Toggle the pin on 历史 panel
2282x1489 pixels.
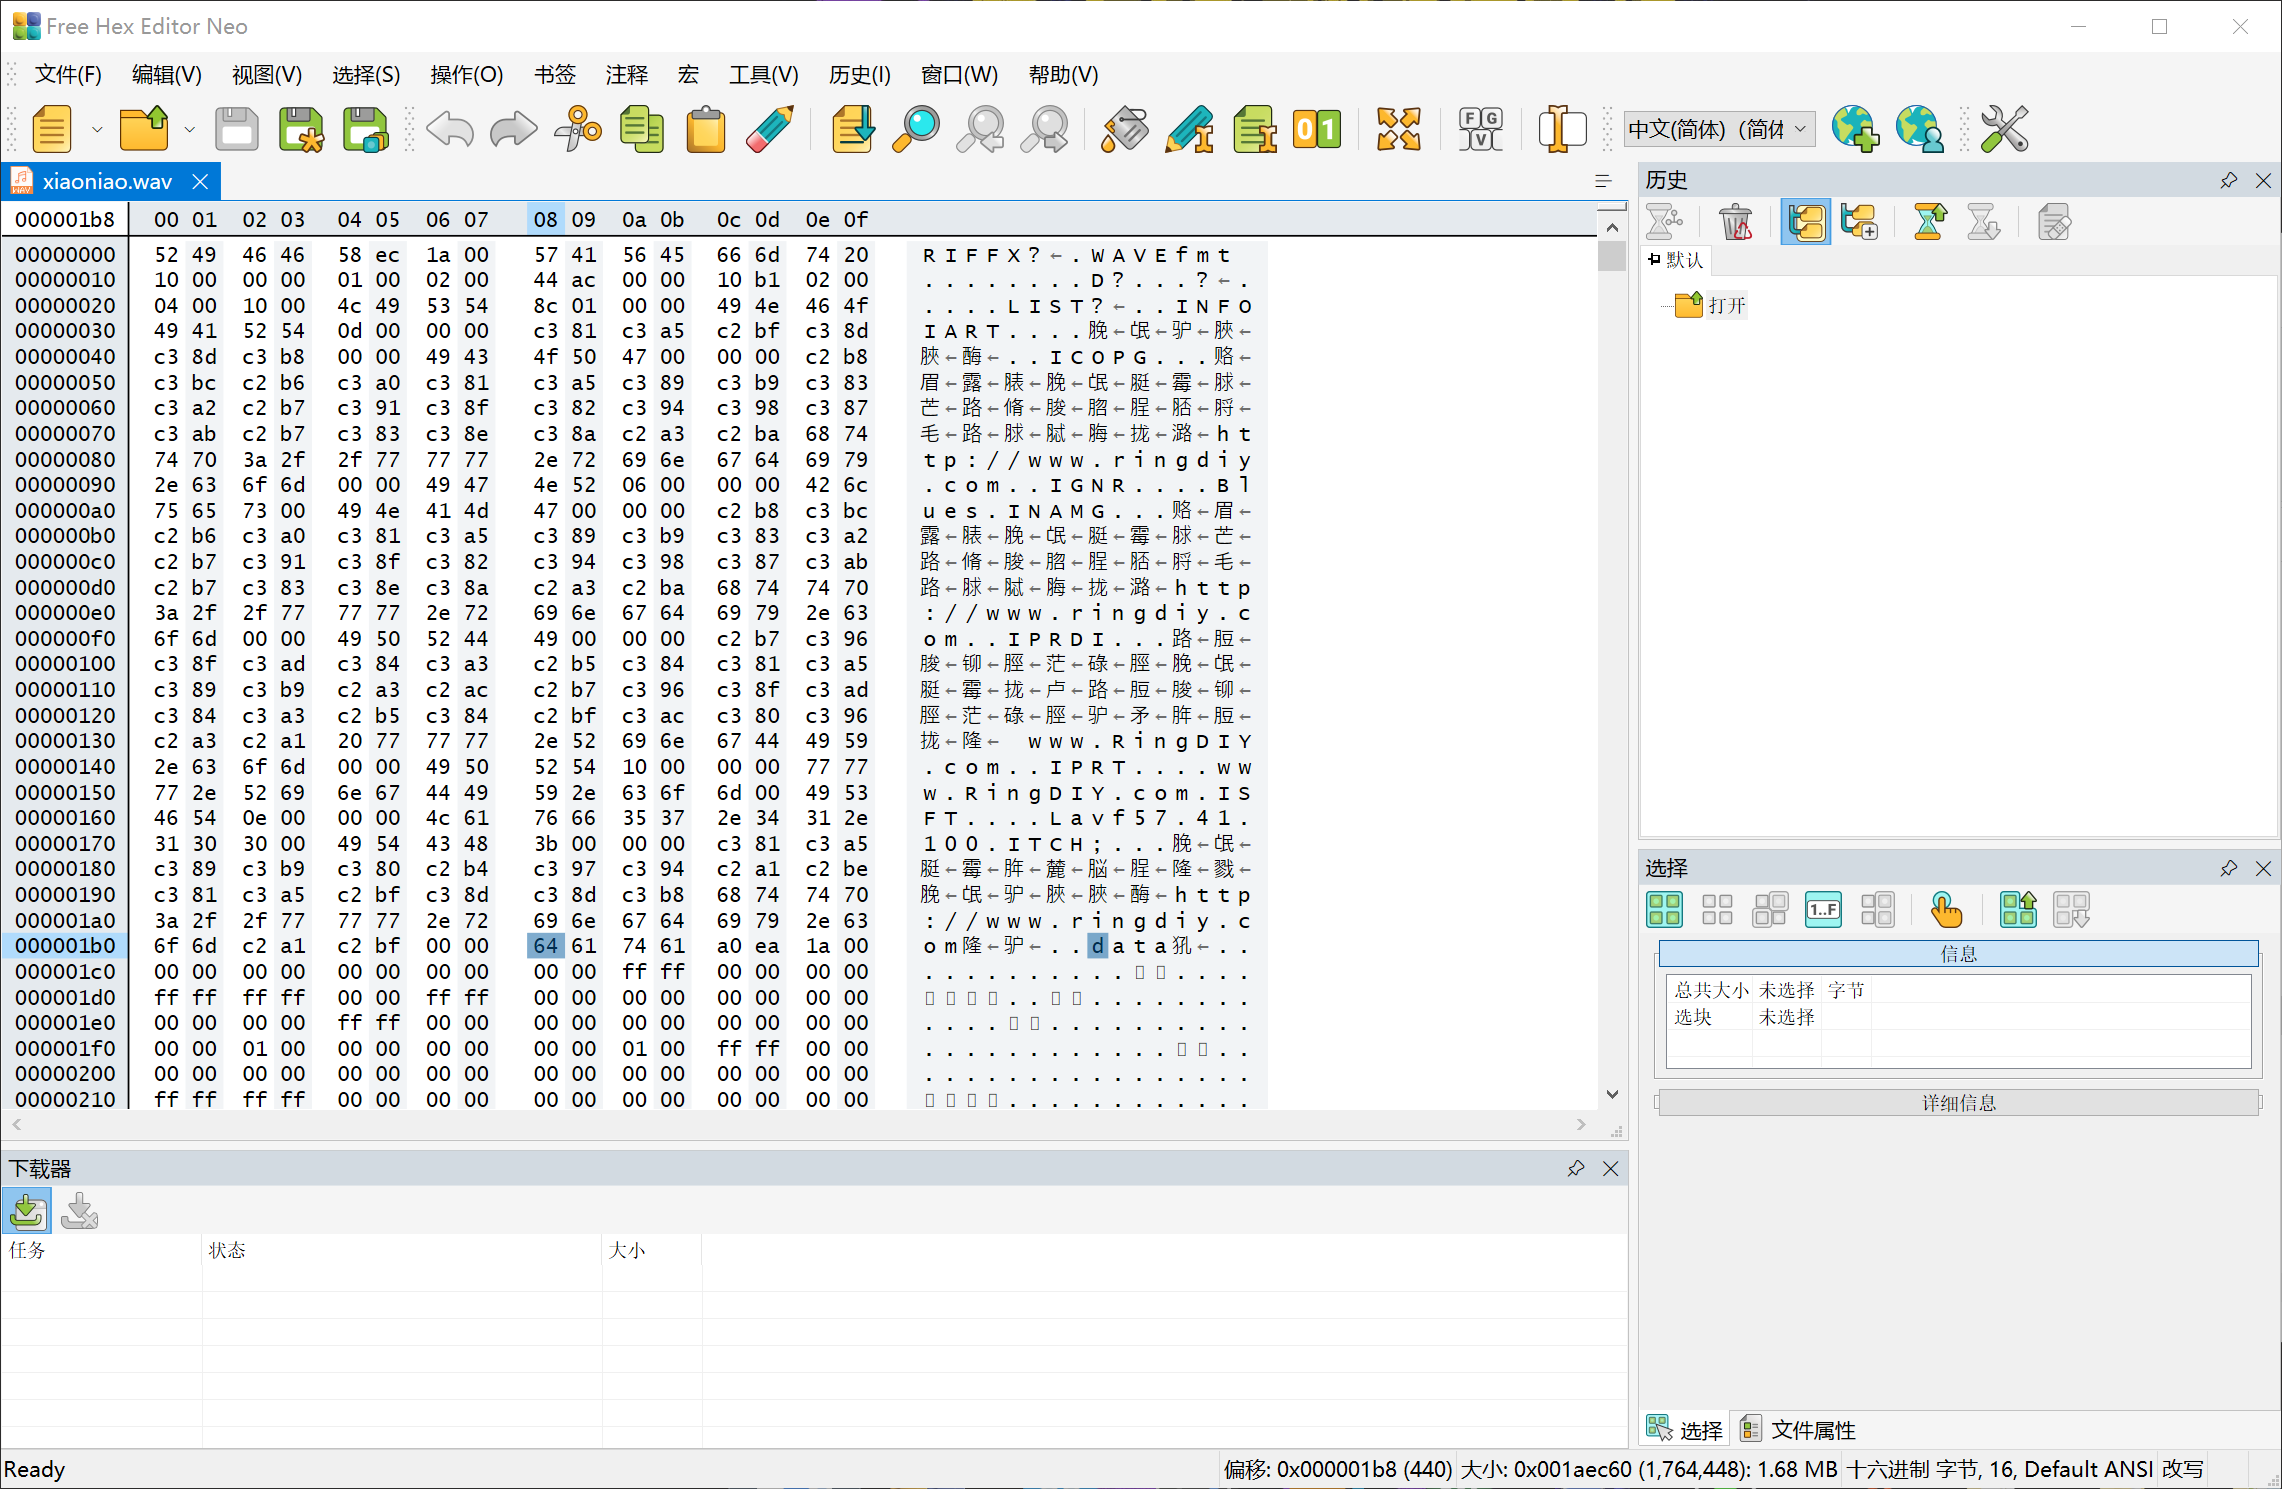2229,180
